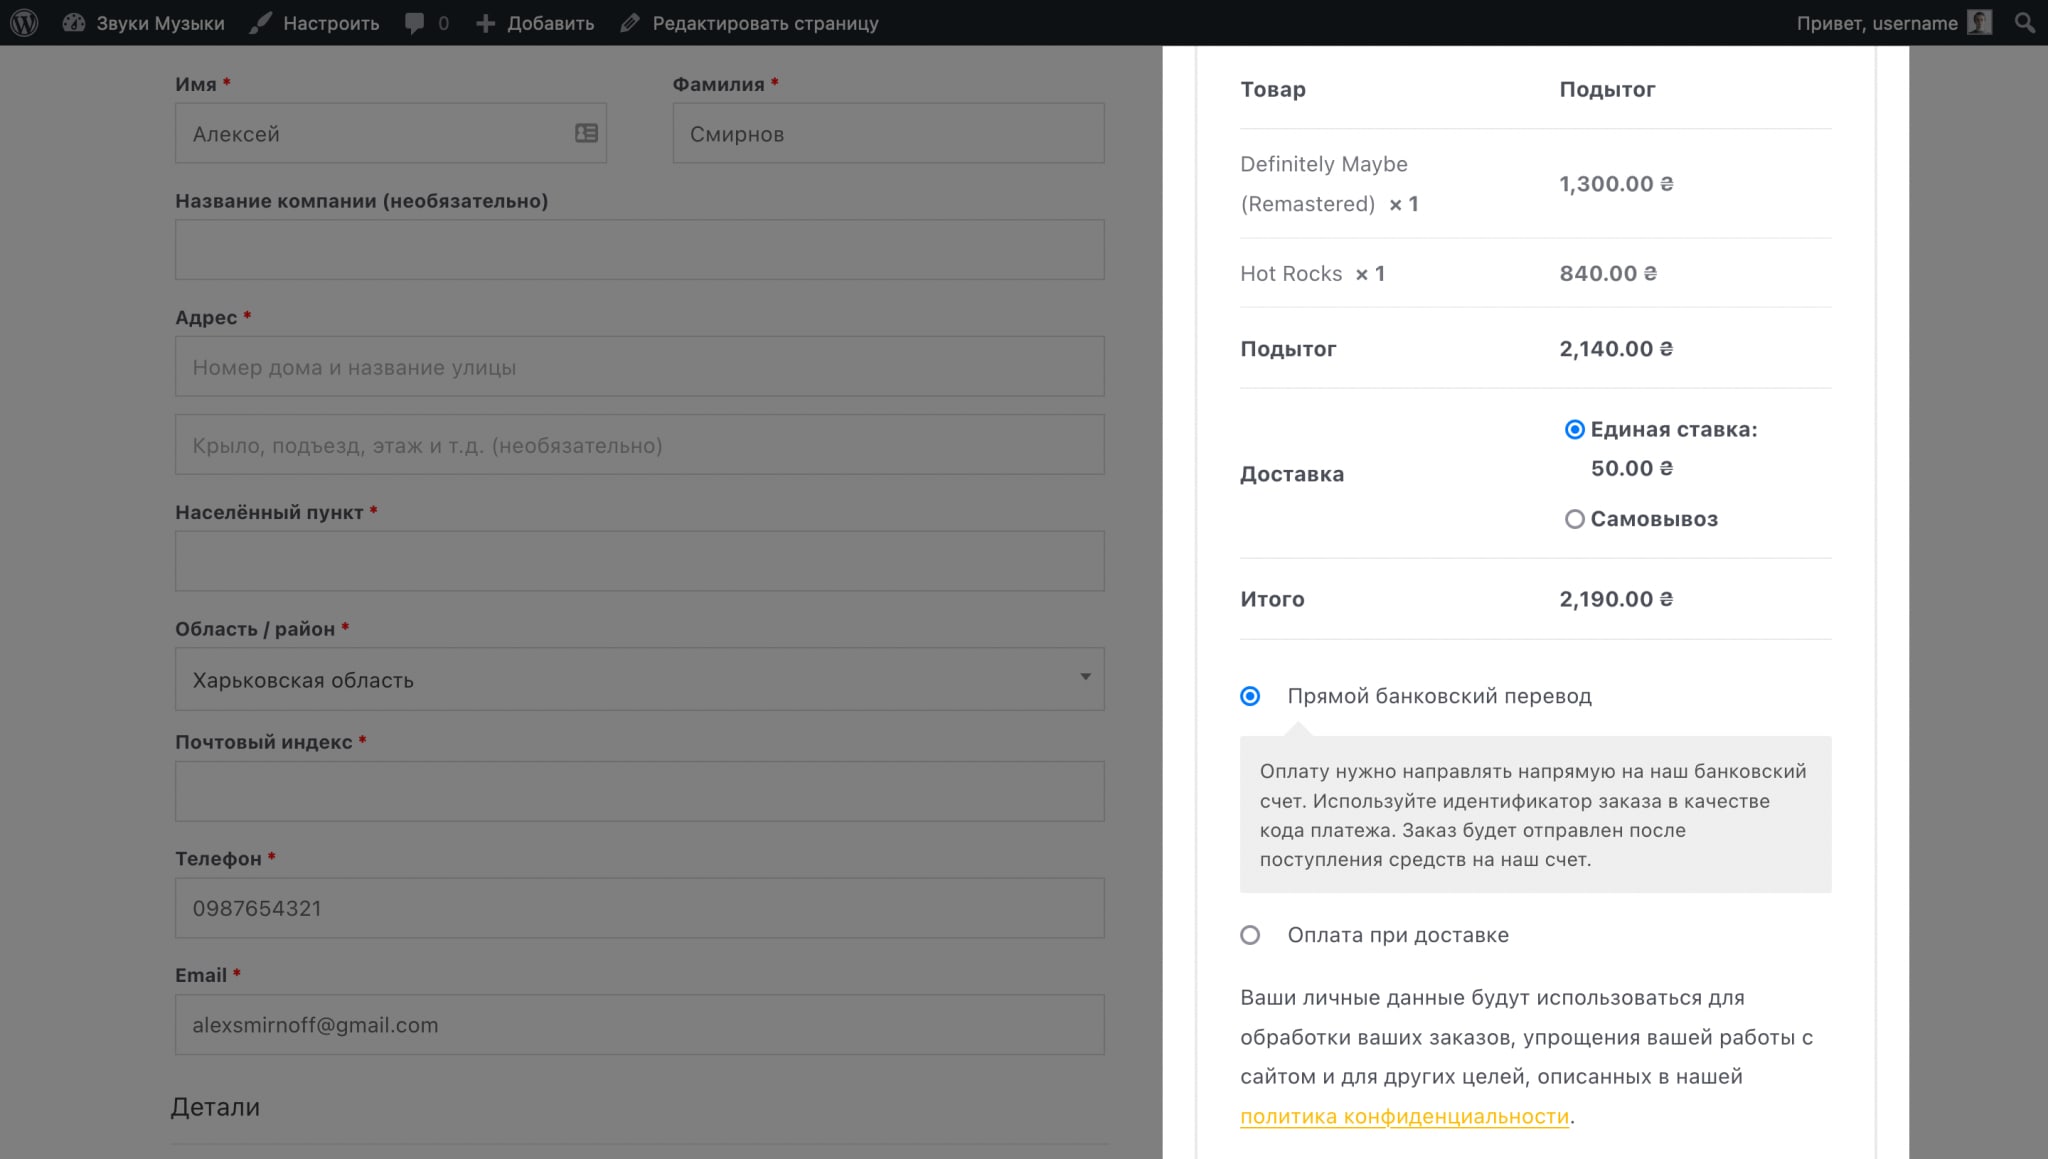Focus the Населённый пункт input field
Screen dimensions: 2048x1159
pyautogui.click(x=640, y=561)
